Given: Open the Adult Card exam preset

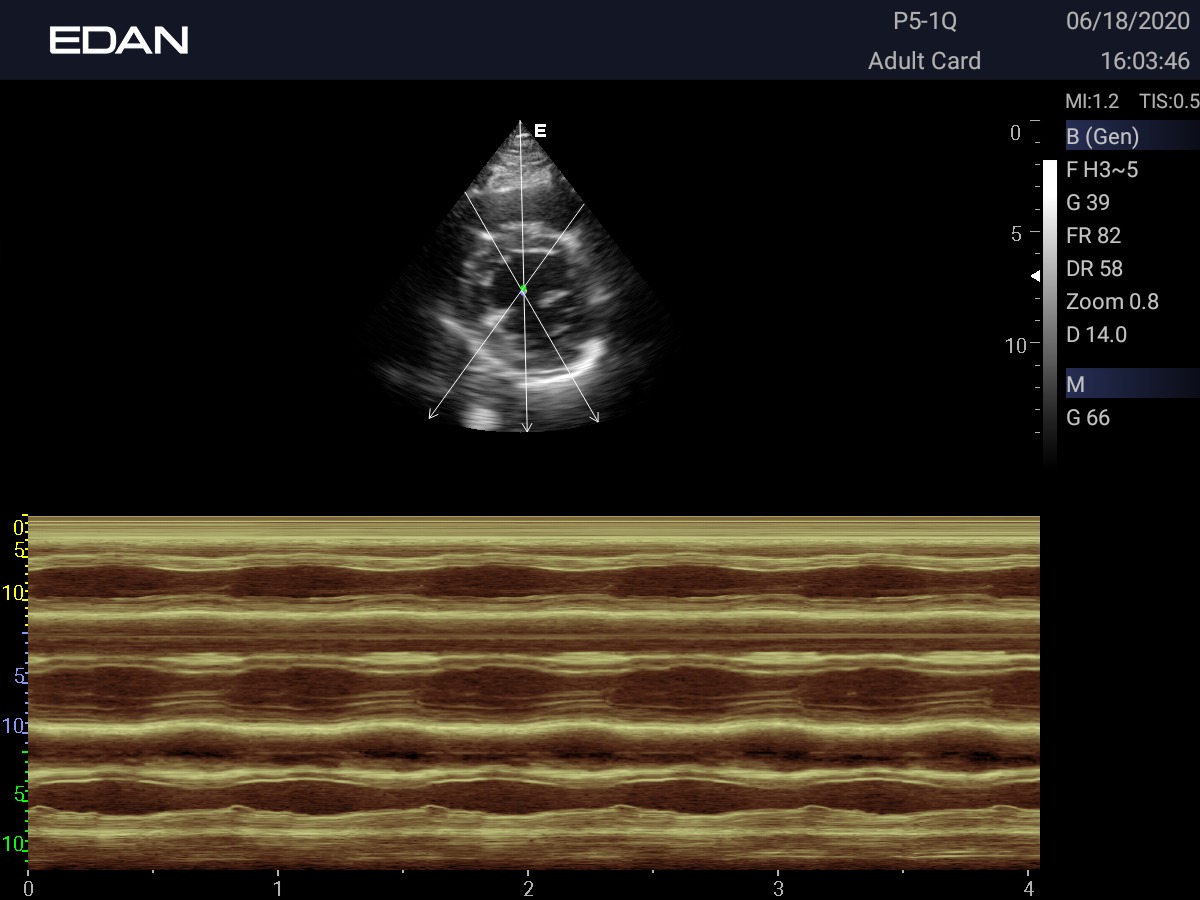Looking at the screenshot, I should (924, 61).
